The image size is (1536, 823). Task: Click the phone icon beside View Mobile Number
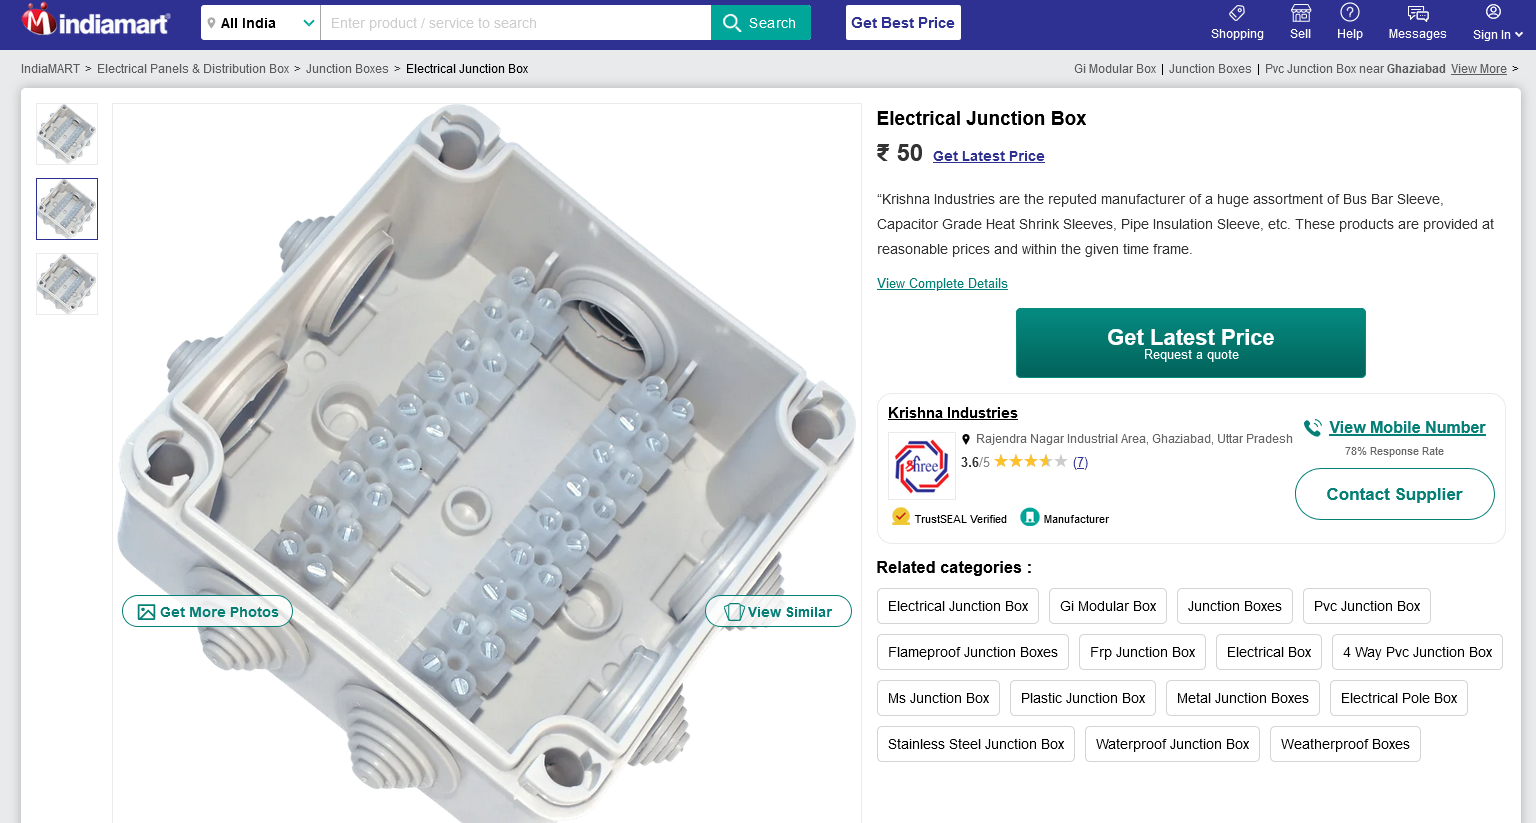pyautogui.click(x=1313, y=428)
